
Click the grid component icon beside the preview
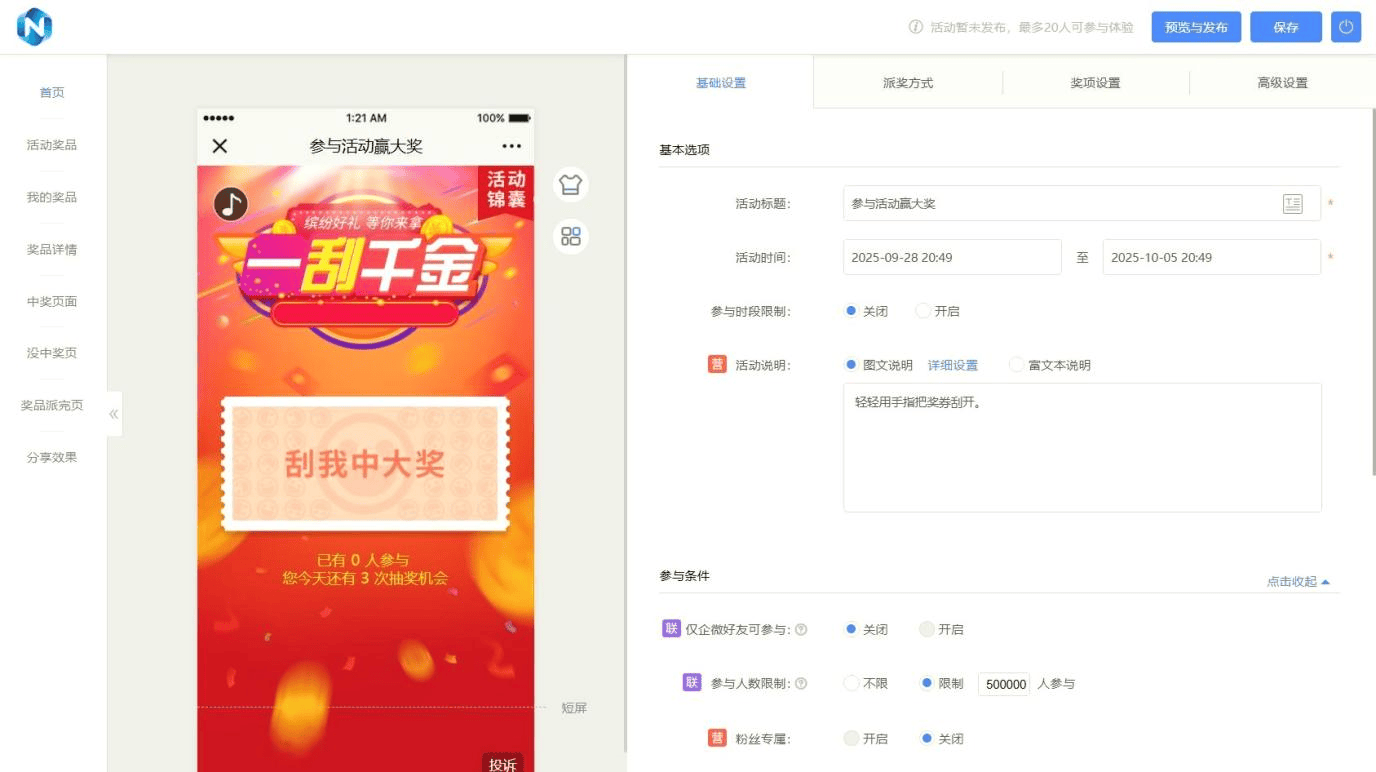point(570,237)
